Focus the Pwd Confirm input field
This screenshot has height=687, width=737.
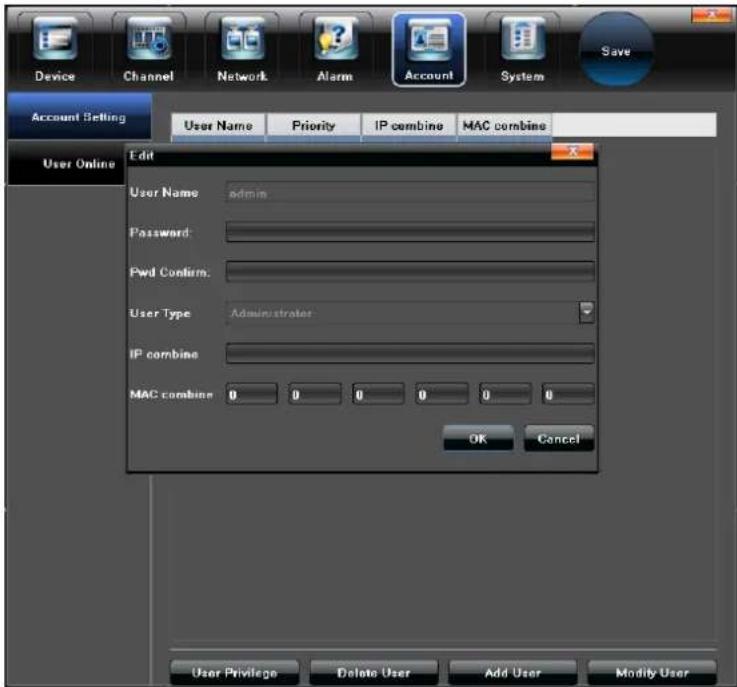[x=410, y=272]
